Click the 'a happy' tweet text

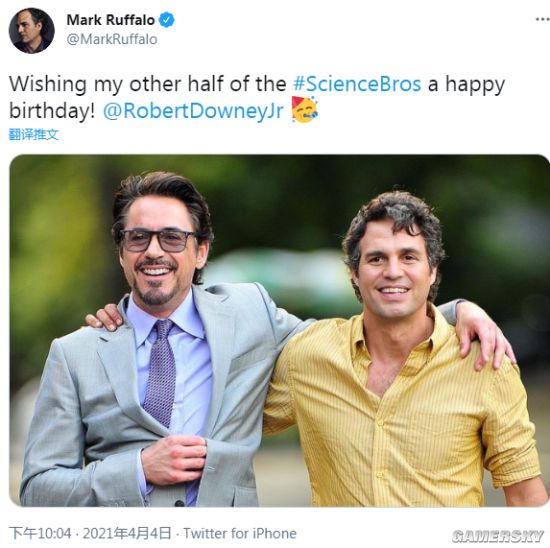click(467, 85)
